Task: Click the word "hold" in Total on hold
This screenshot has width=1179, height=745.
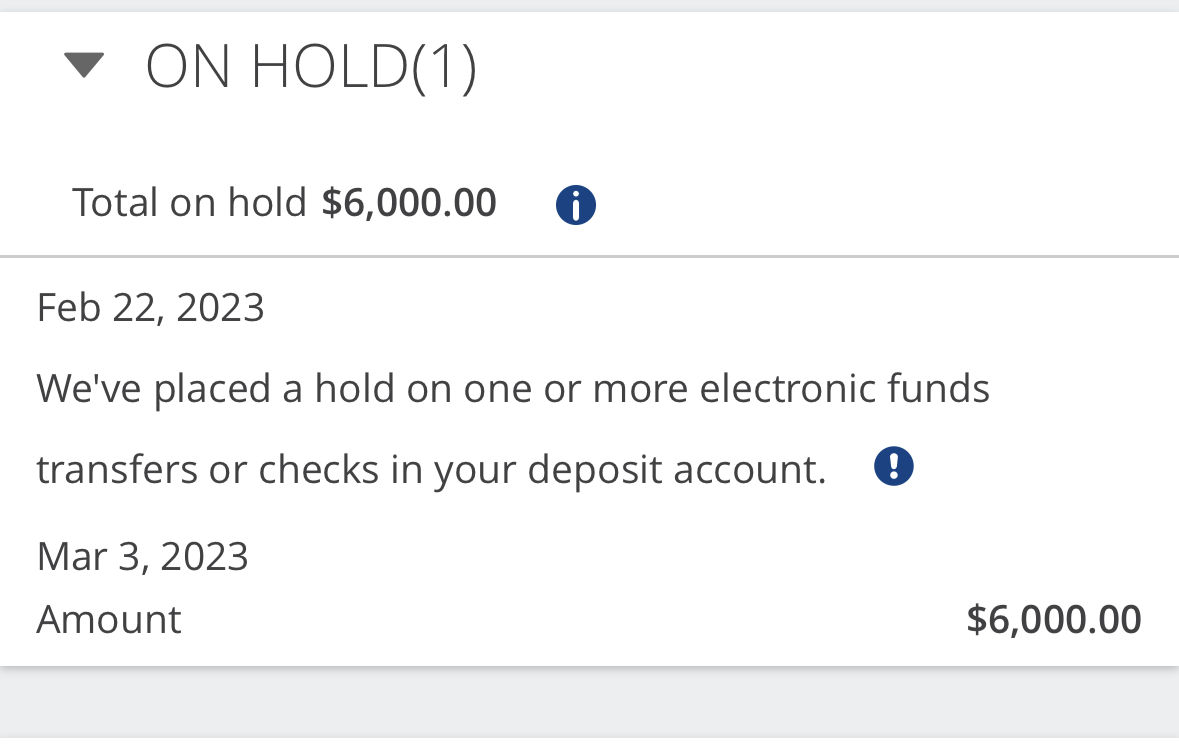Action: point(267,203)
